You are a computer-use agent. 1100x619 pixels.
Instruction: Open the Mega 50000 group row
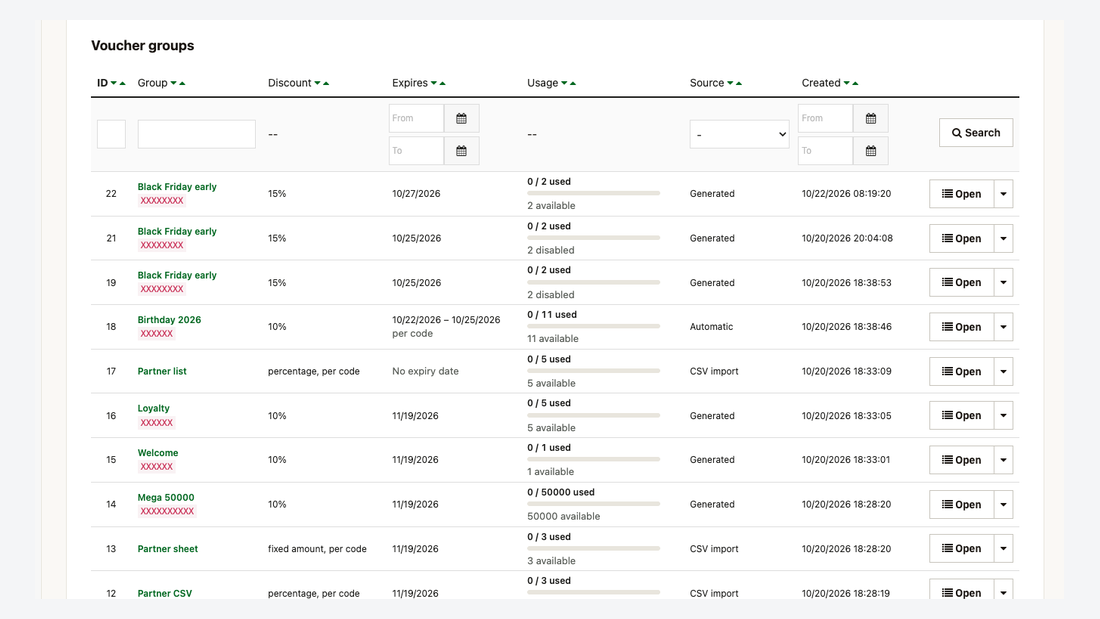point(961,505)
